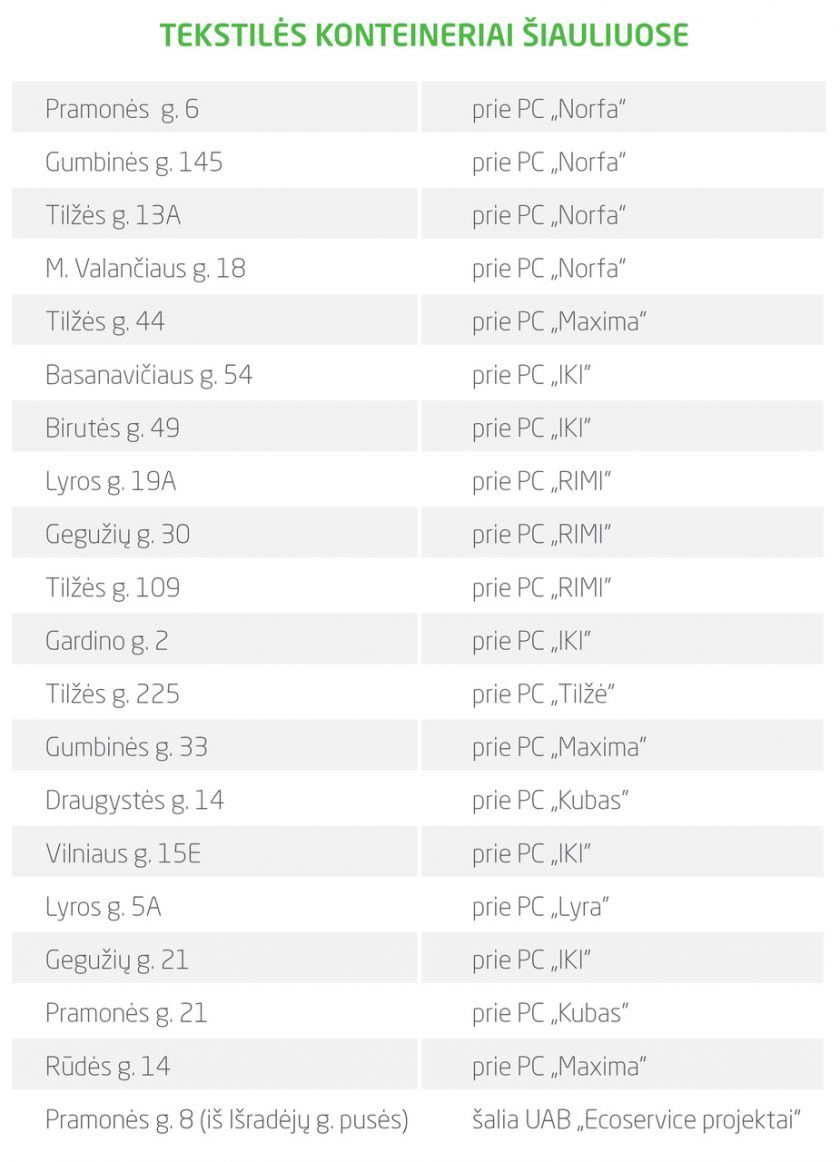Select the Birutės g. 49 entry
This screenshot has height=1162, width=840.
[x=111, y=428]
